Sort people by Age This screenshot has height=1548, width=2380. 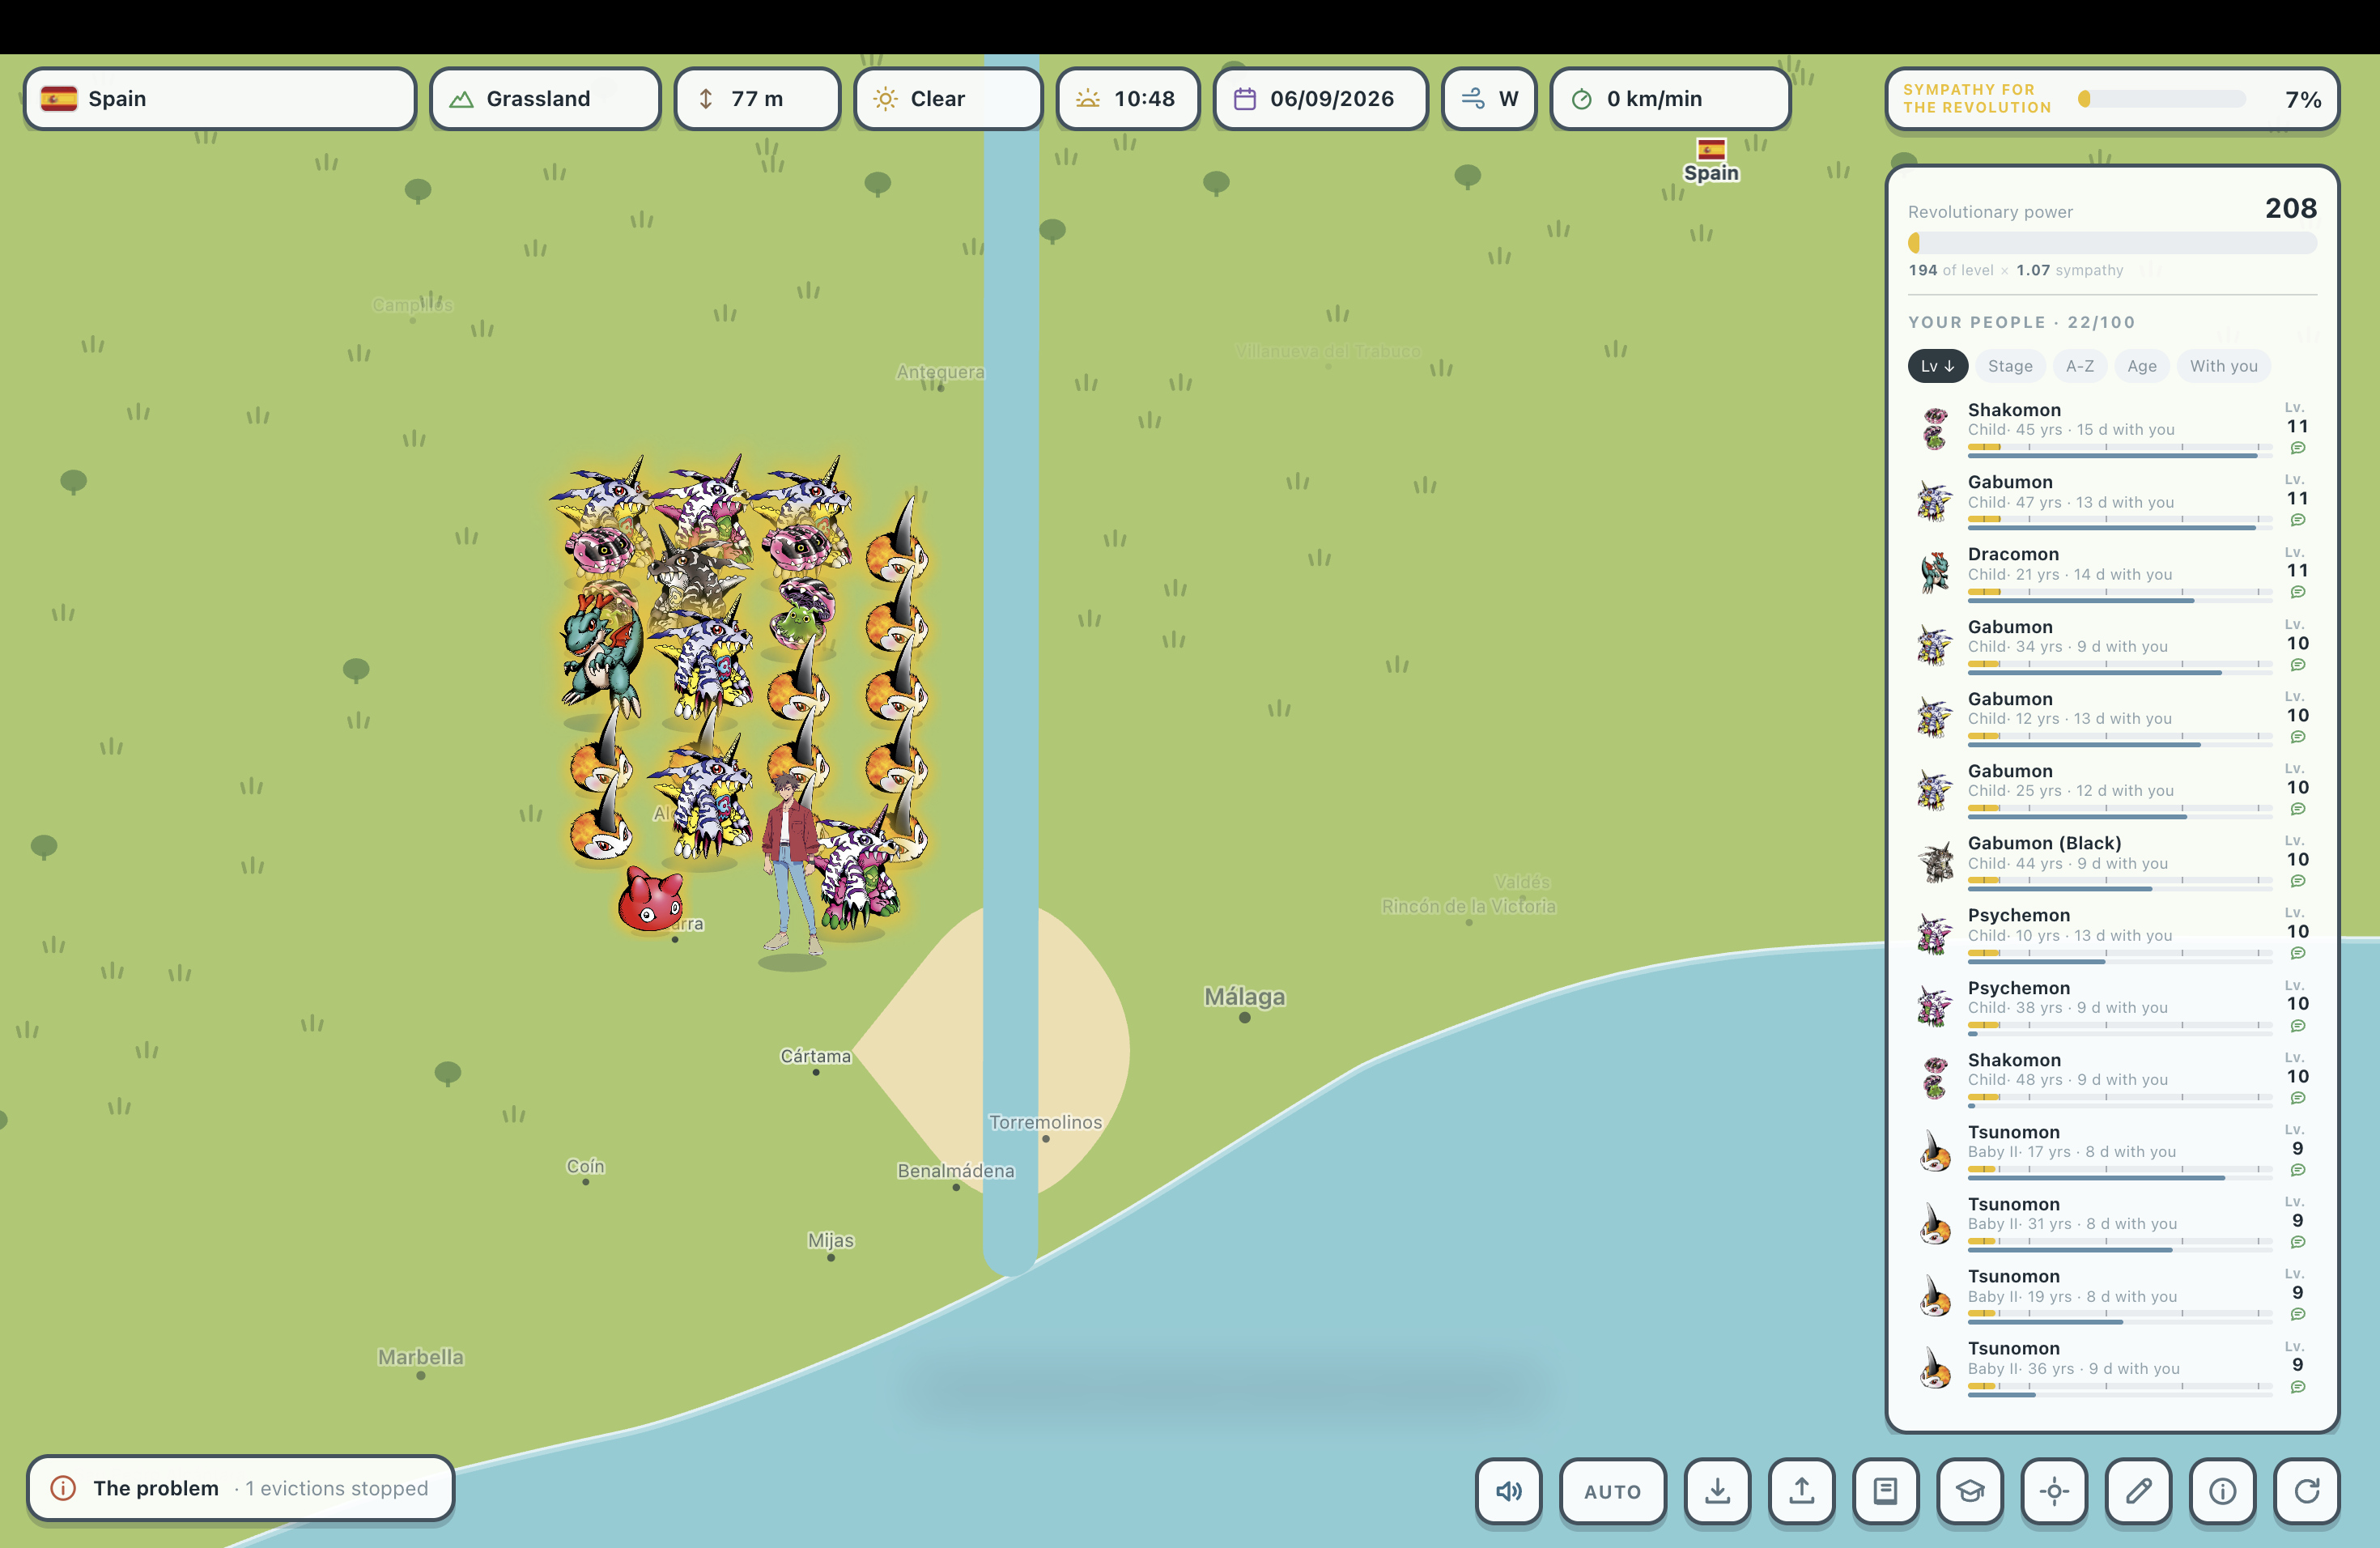point(2142,366)
